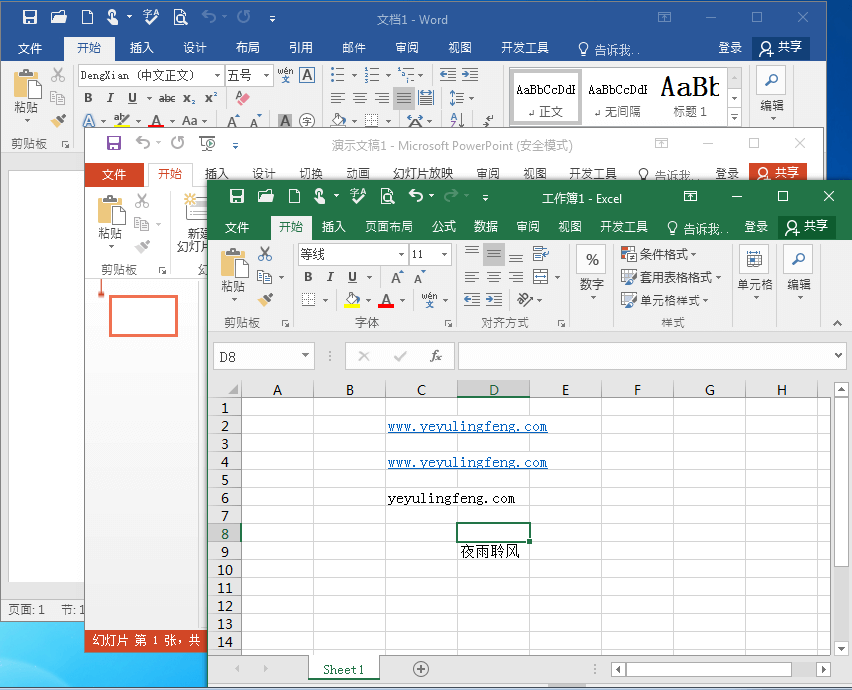The image size is (852, 690).
Task: Click Increase Indent icon in Excel
Action: pyautogui.click(x=494, y=299)
